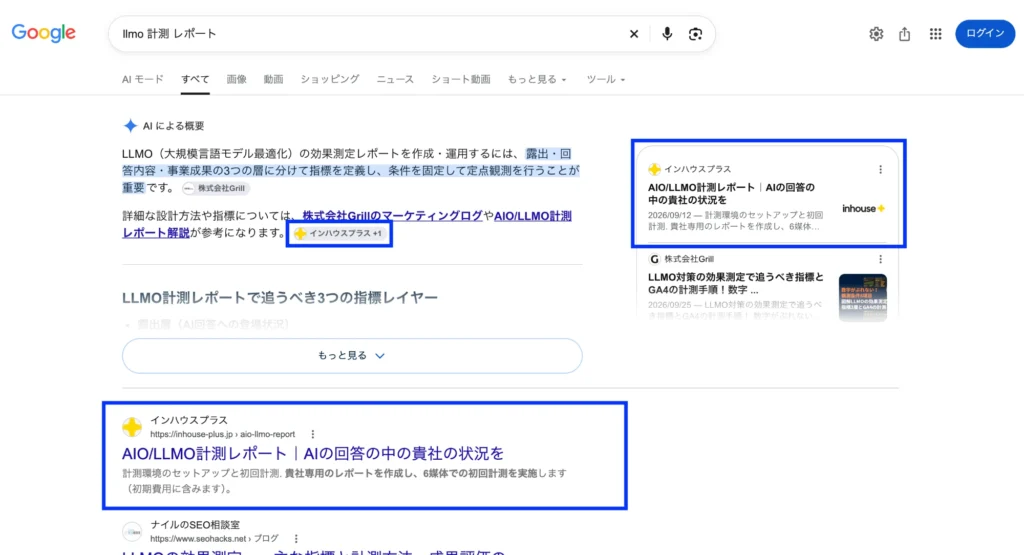Click the G favicon on the Grill card
Screen dimensions: 1024x555
point(654,259)
